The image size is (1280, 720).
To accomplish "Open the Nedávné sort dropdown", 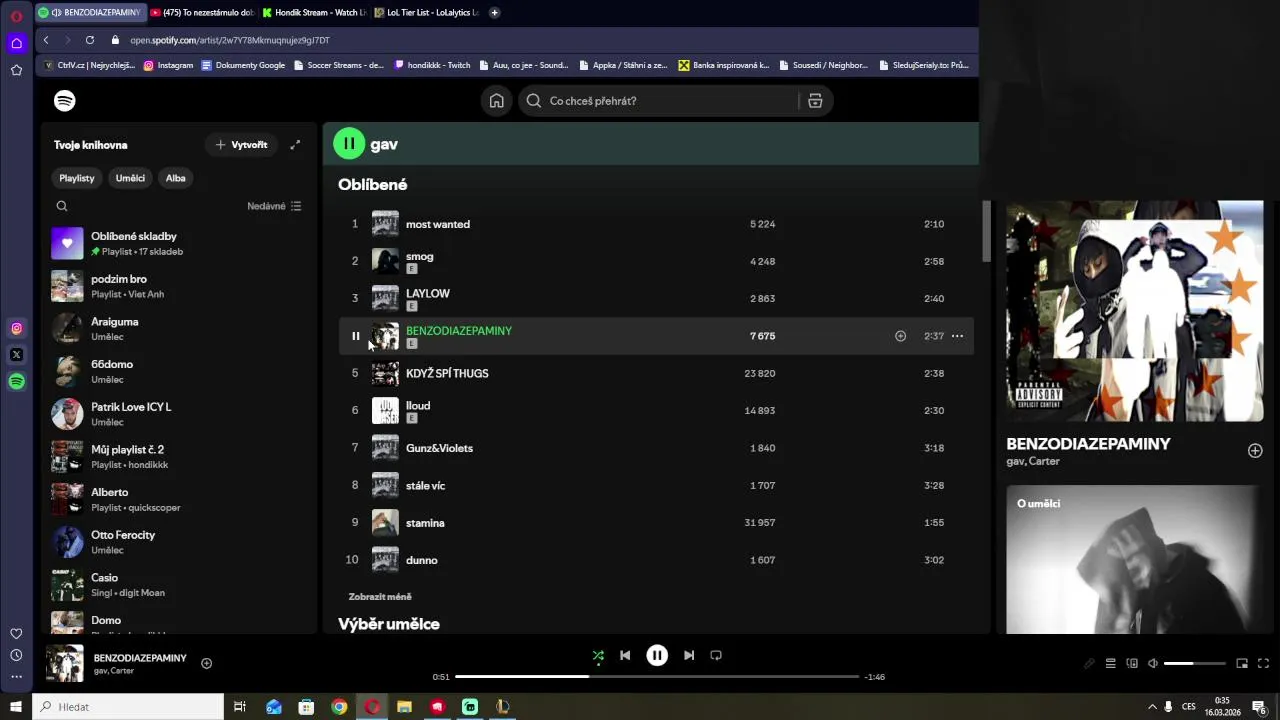I will click(274, 206).
